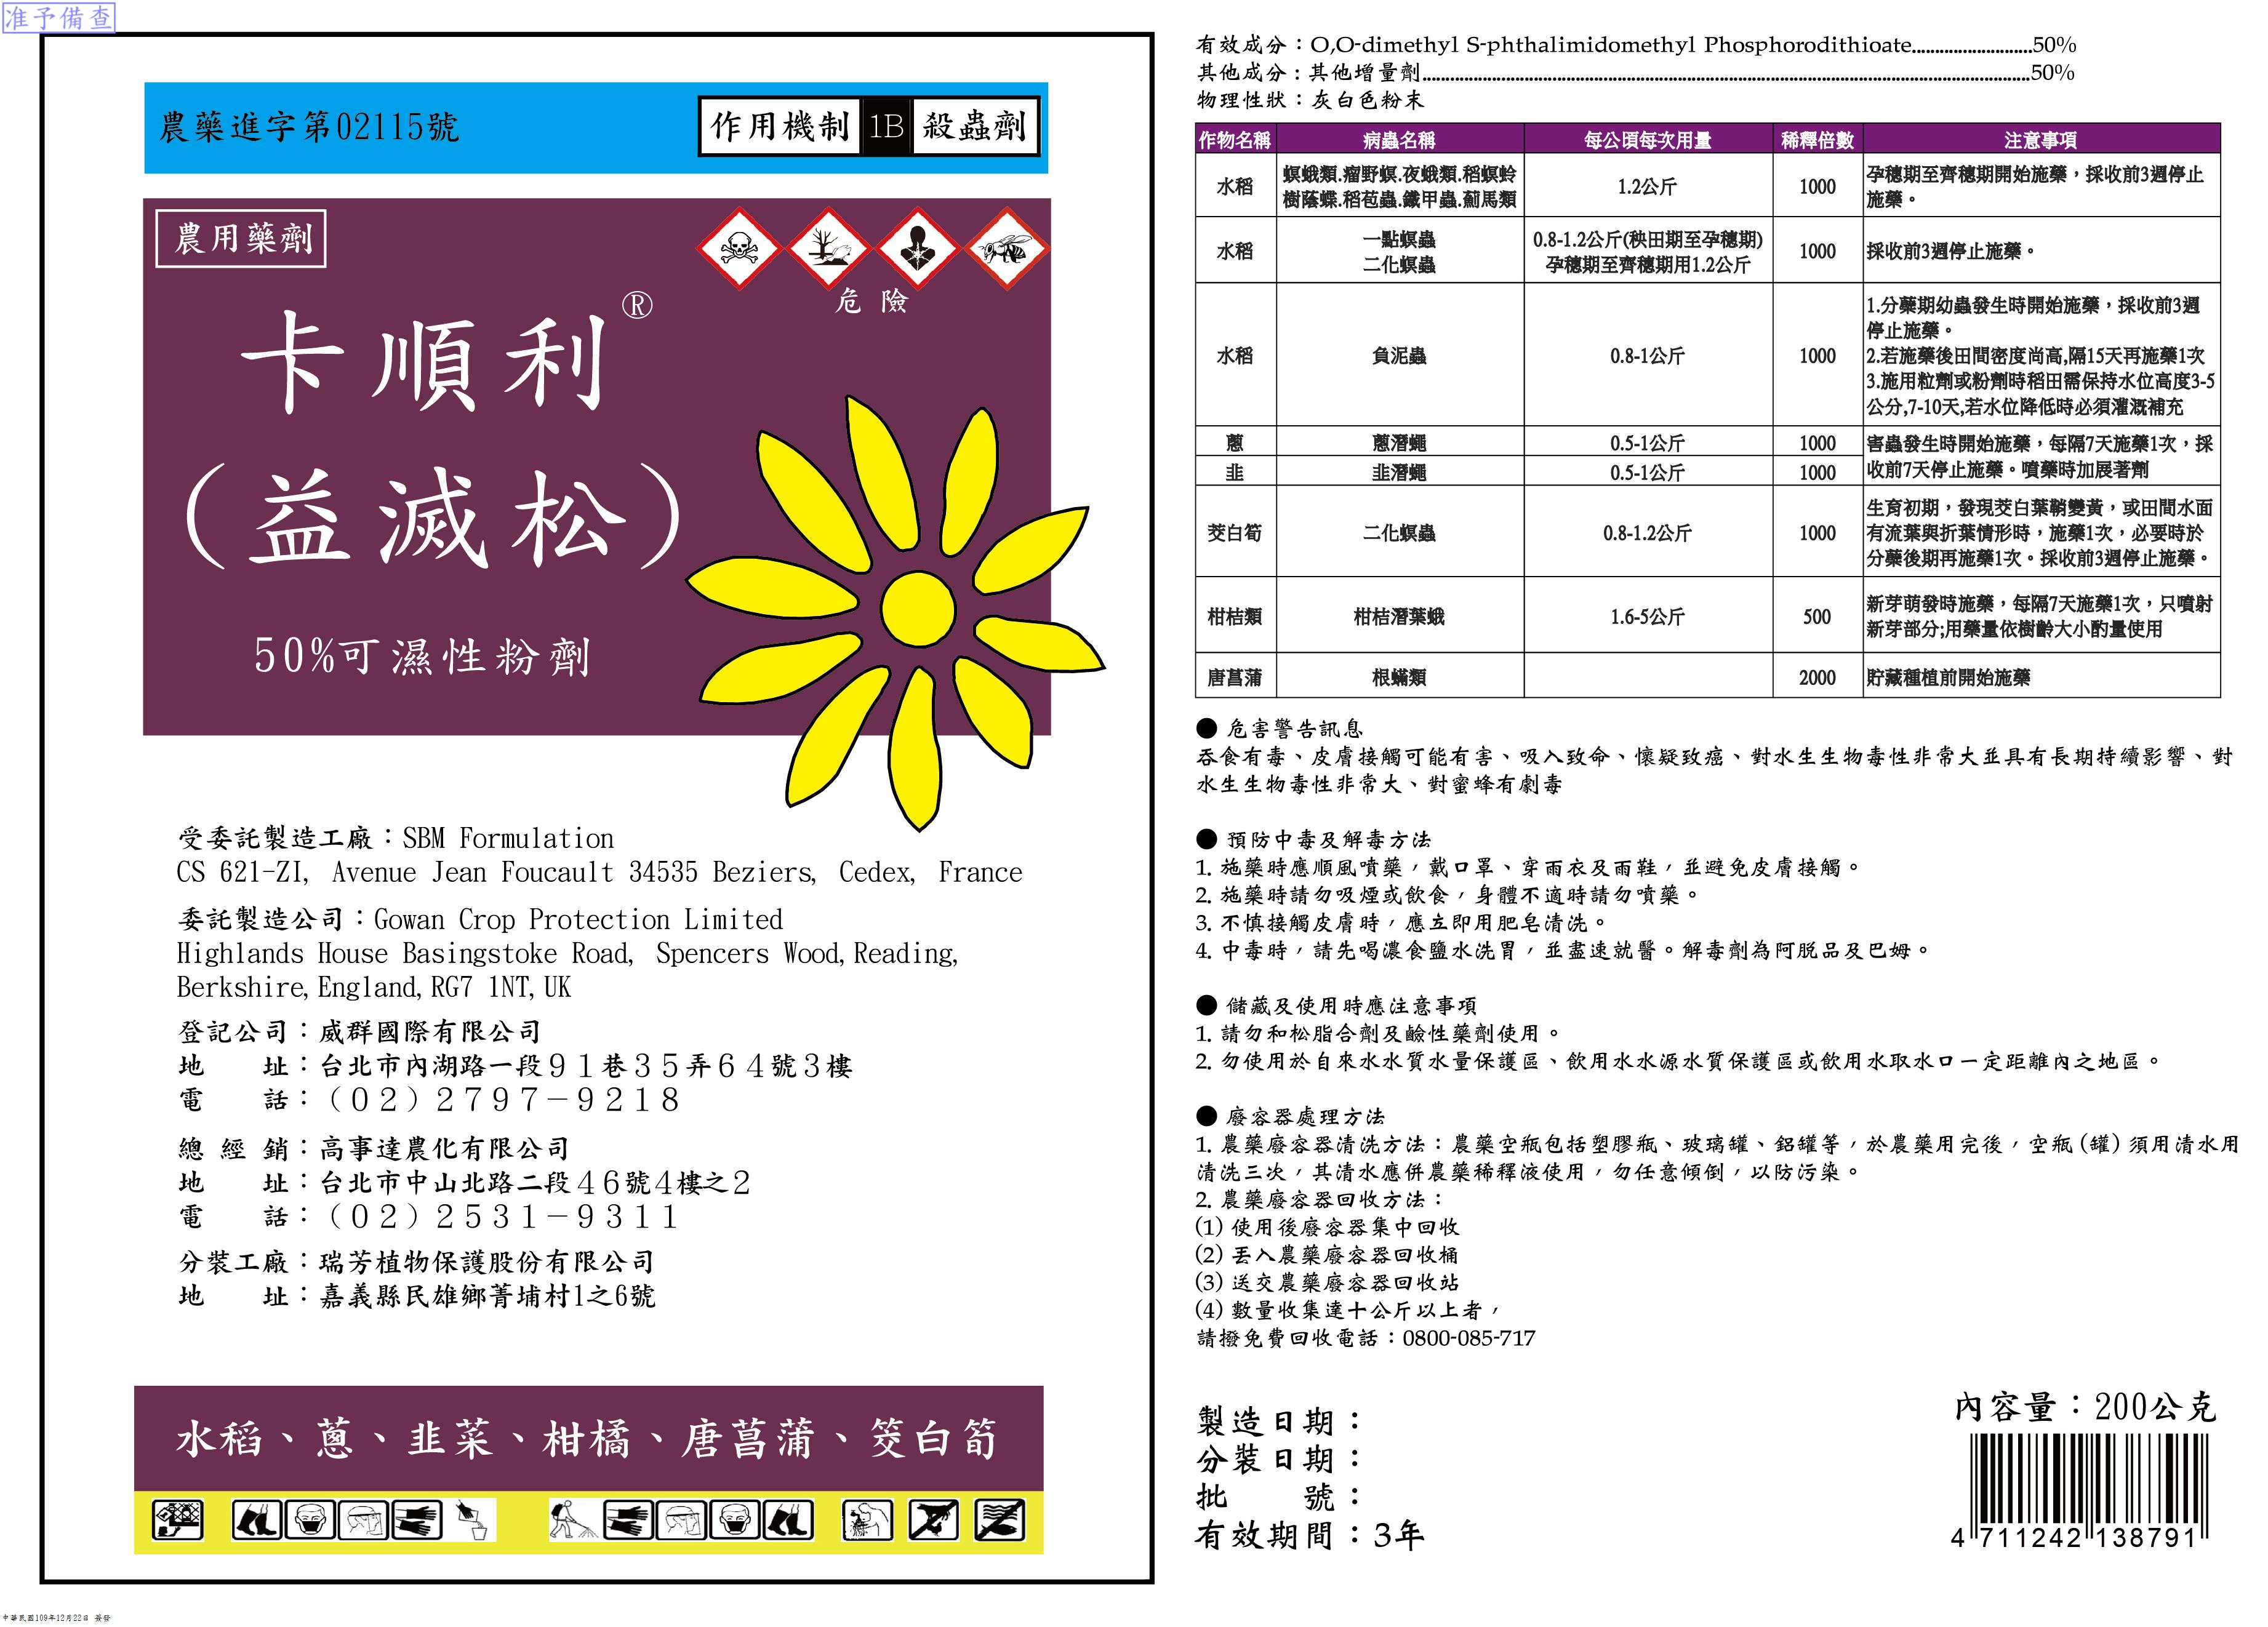Click the '有效期間：3年' shelf life text
This screenshot has width=2268, height=1627.
(x=1310, y=1534)
